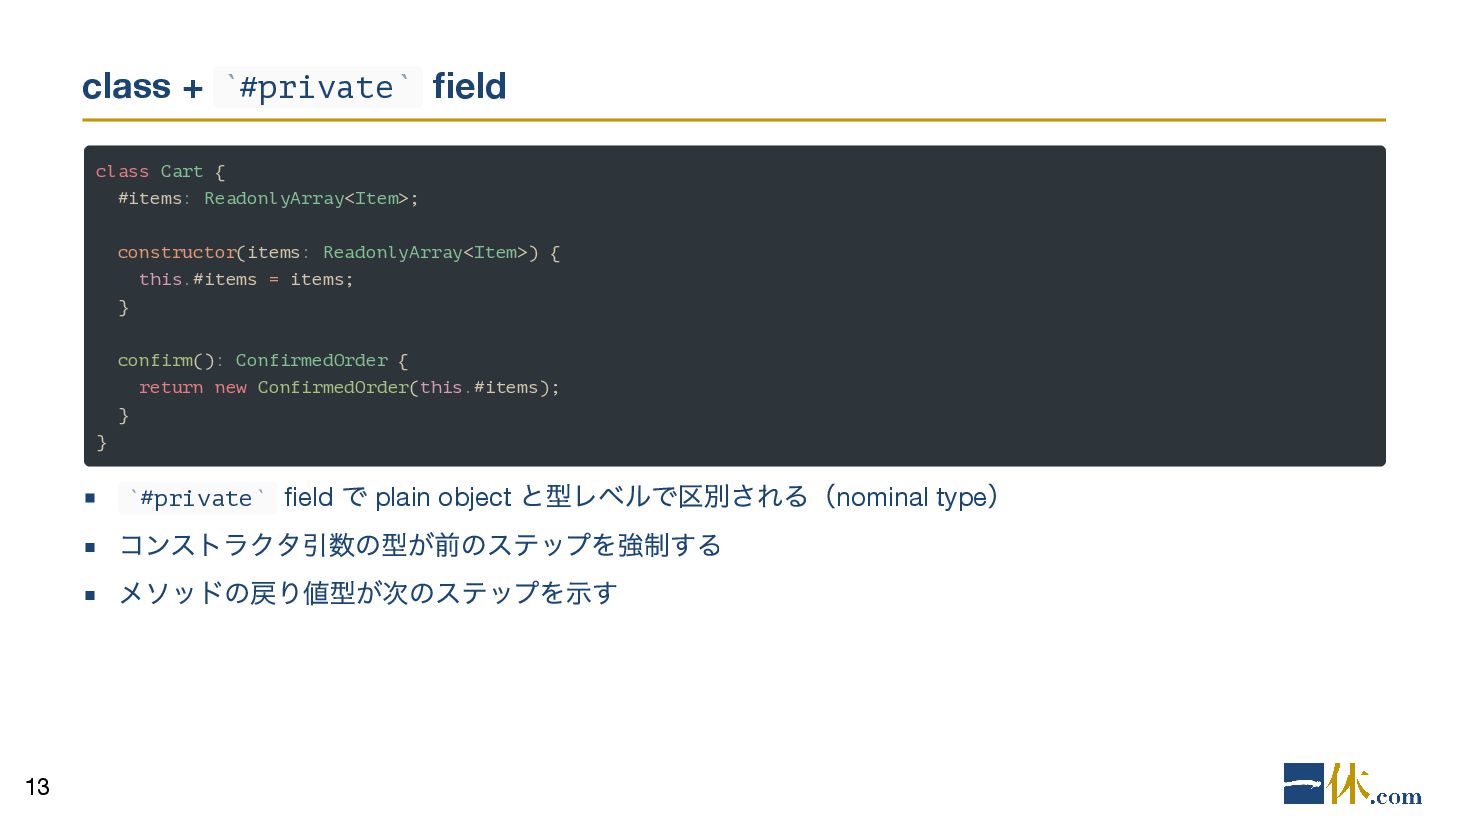
Task: Click the constructor signature code line
Action: 338,253
